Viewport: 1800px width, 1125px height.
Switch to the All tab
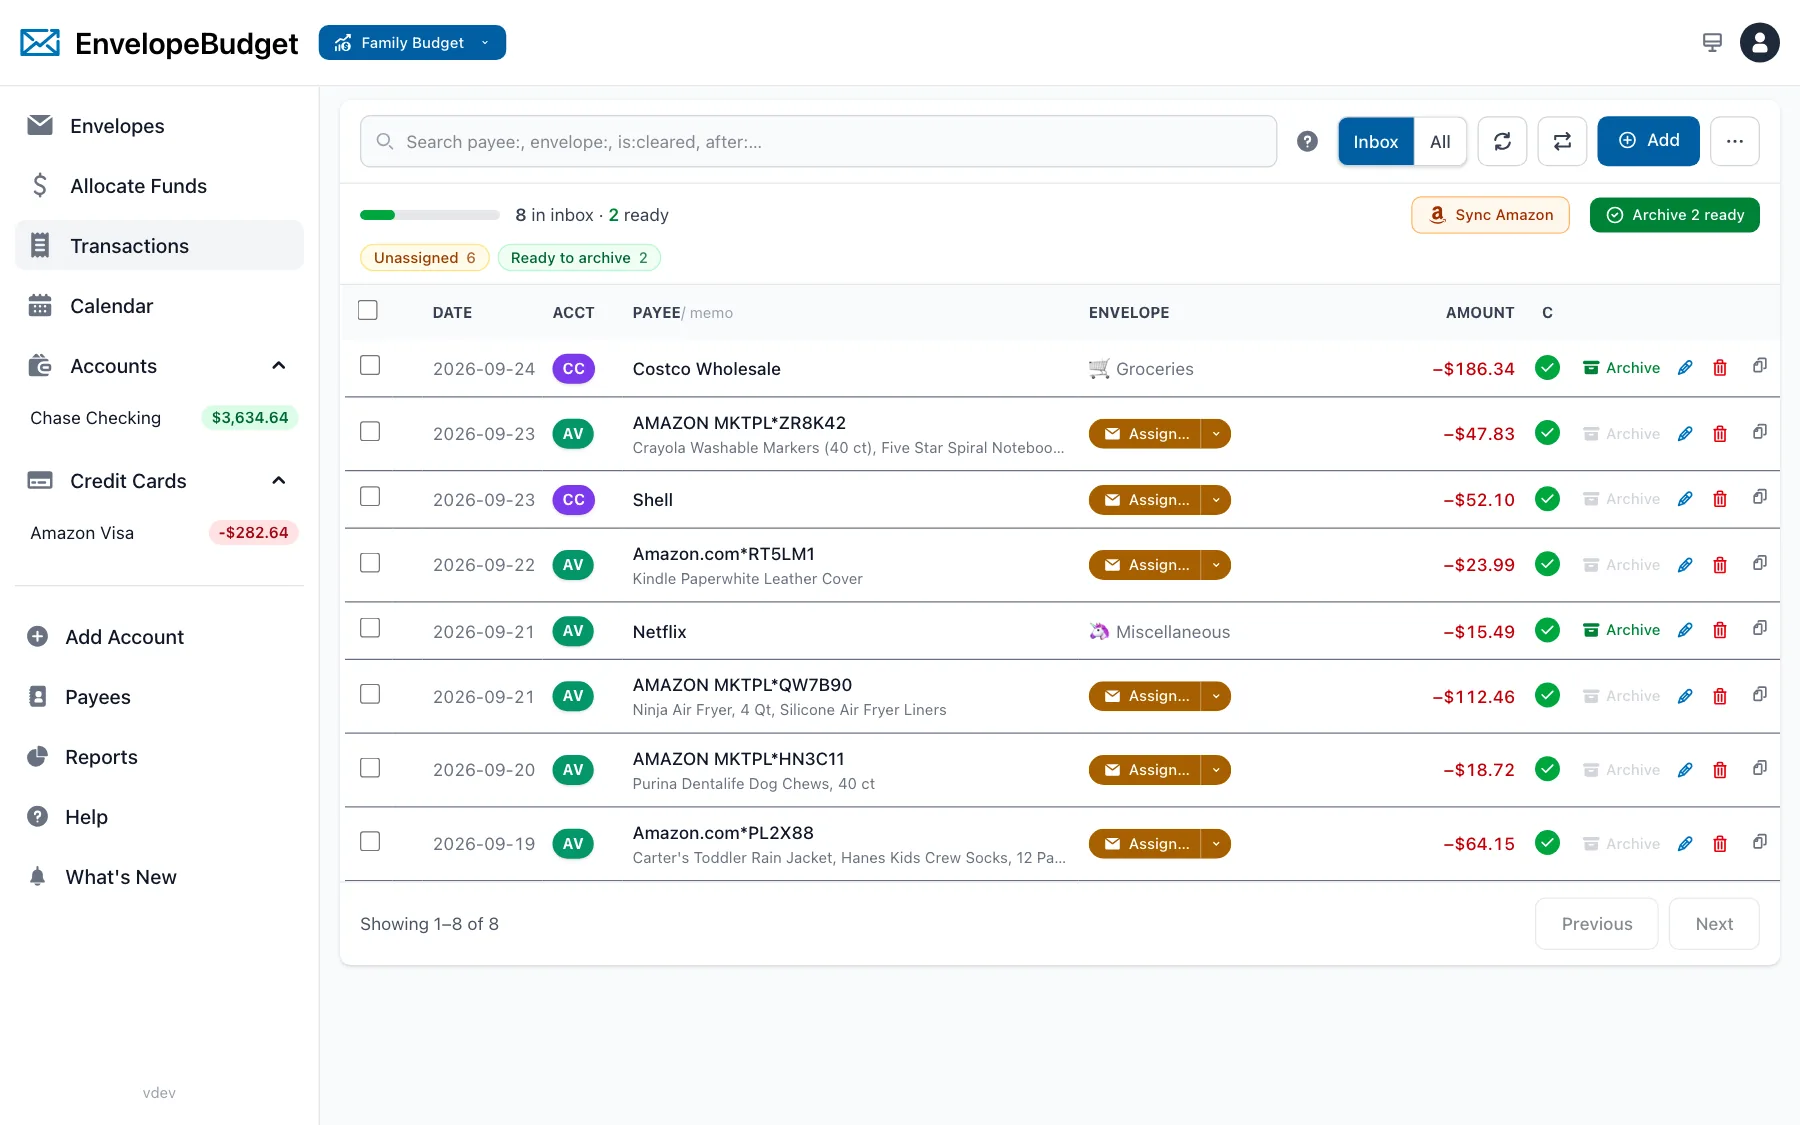click(1440, 142)
